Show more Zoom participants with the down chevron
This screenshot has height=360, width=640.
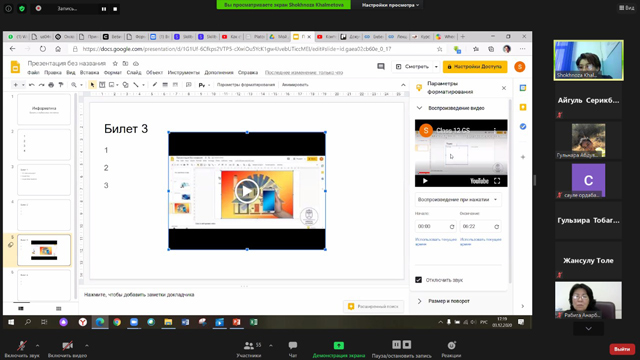[x=588, y=329]
